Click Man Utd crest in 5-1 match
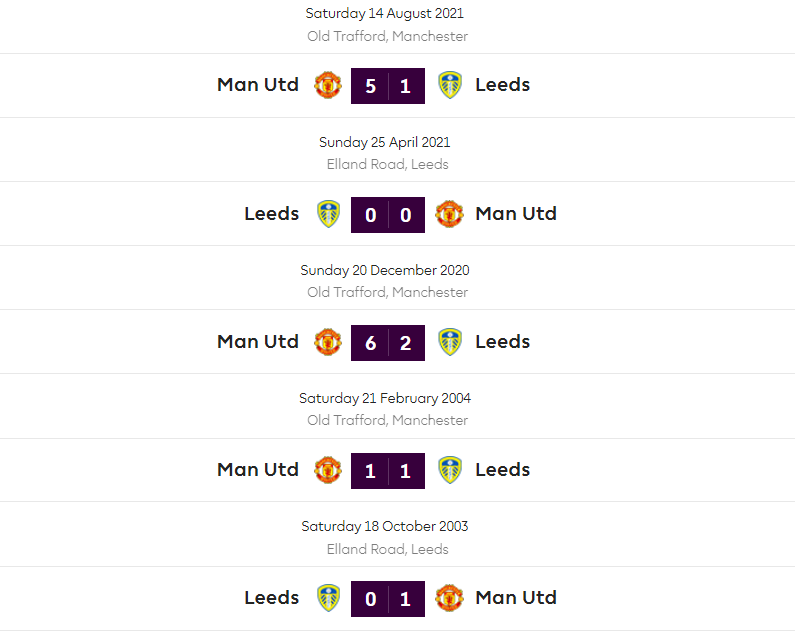Image resolution: width=795 pixels, height=634 pixels. 328,85
